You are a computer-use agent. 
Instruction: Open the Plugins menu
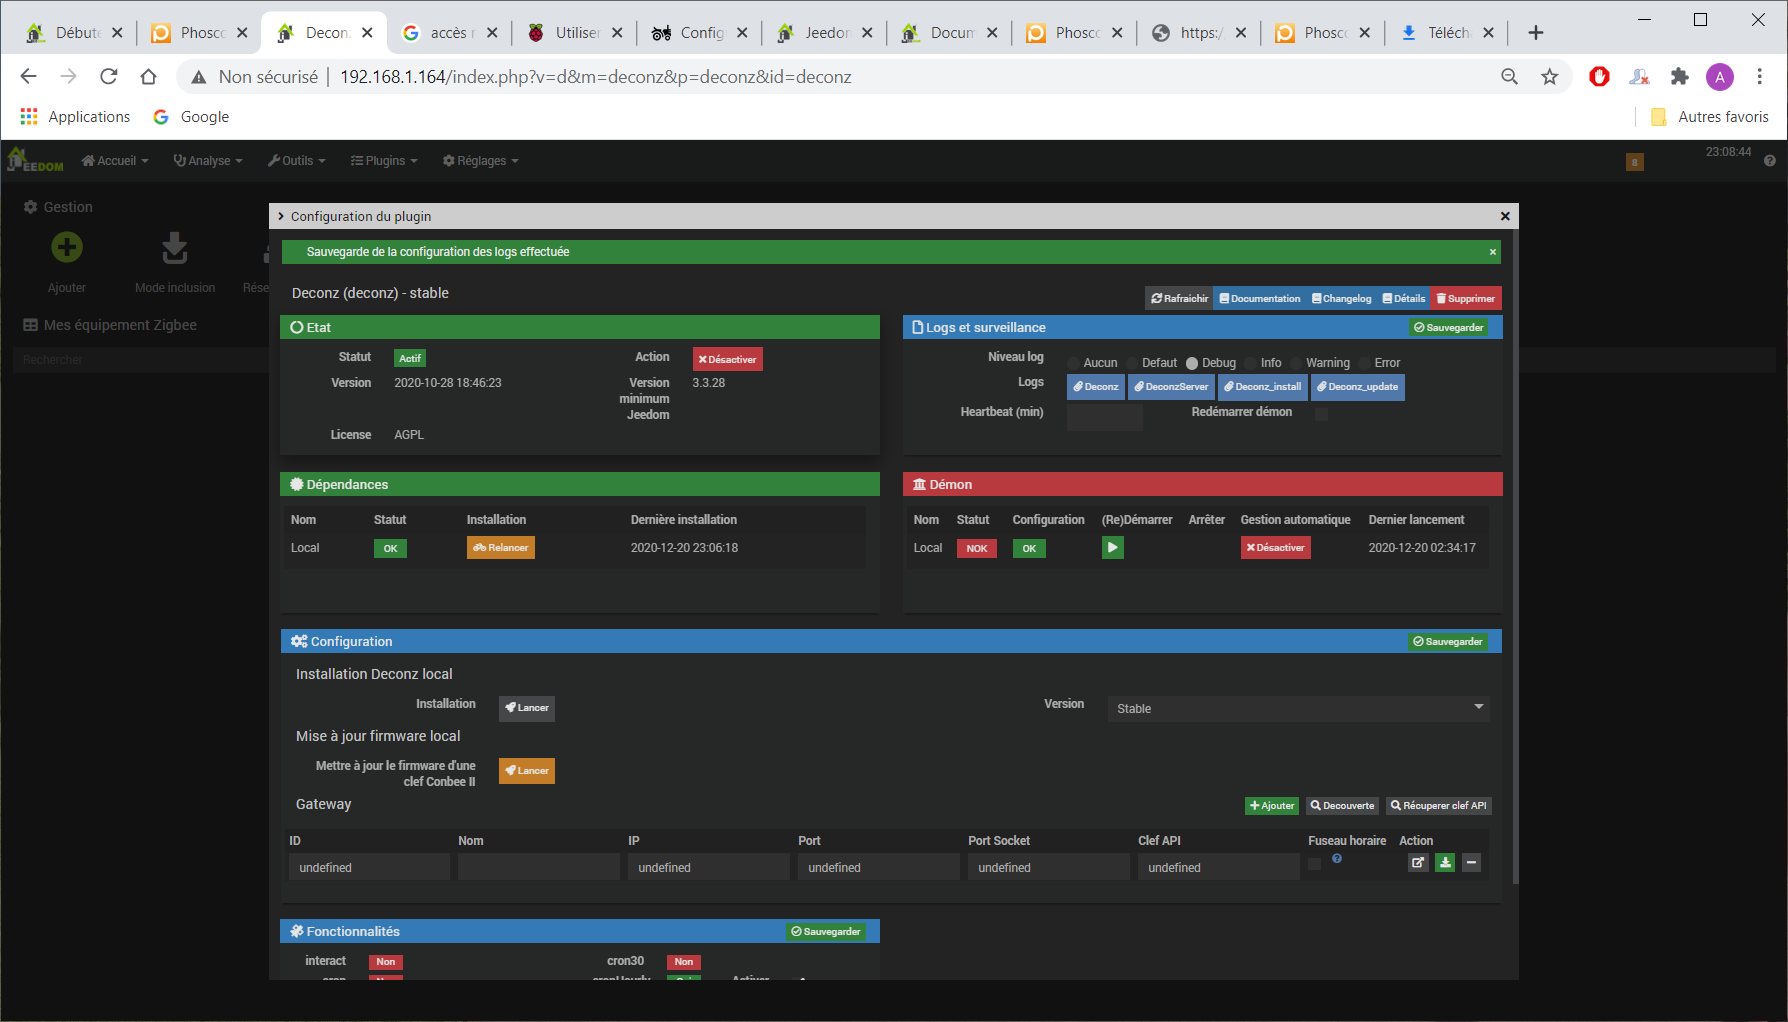point(384,161)
